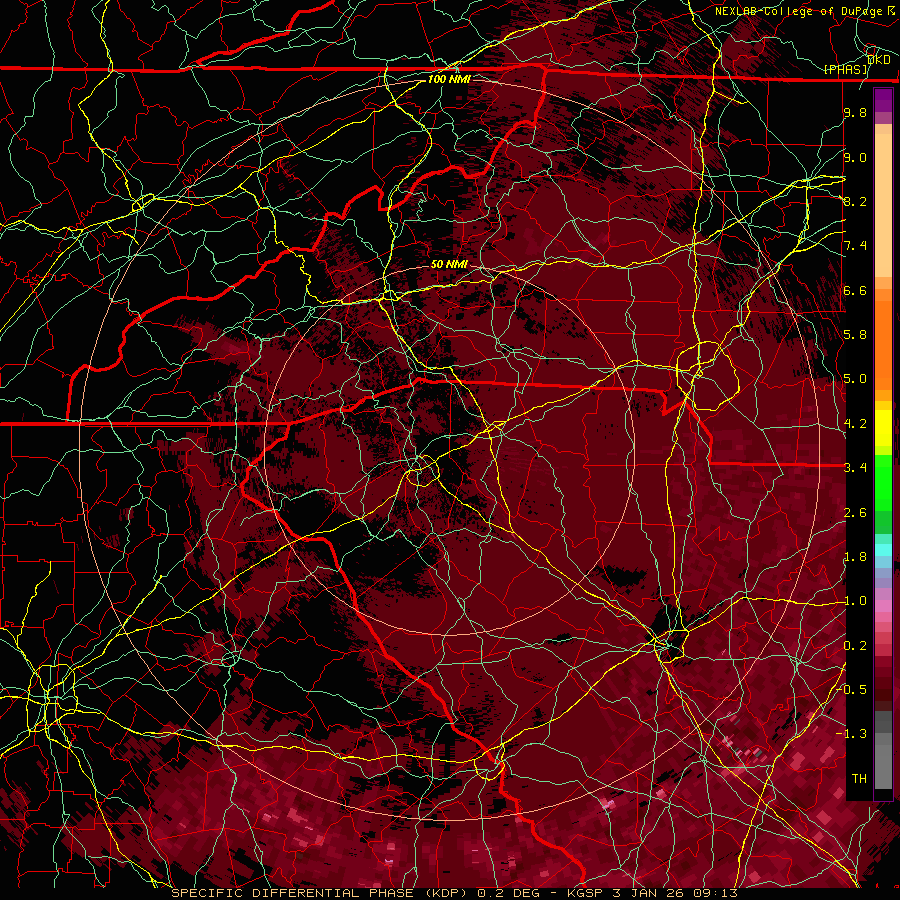Click the [PHAS] units label
The height and width of the screenshot is (900, 900).
coord(846,69)
